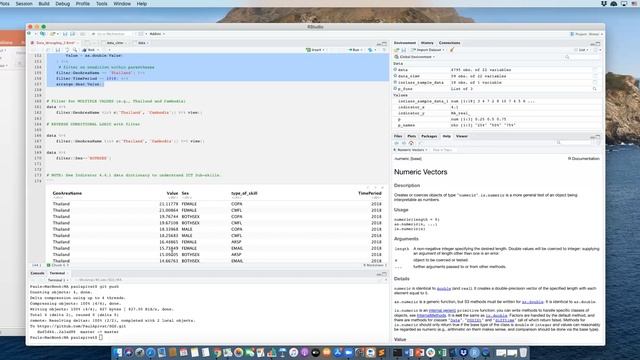Switch to the Terminal tab
Viewport: 640px width, 360px height.
58,273
